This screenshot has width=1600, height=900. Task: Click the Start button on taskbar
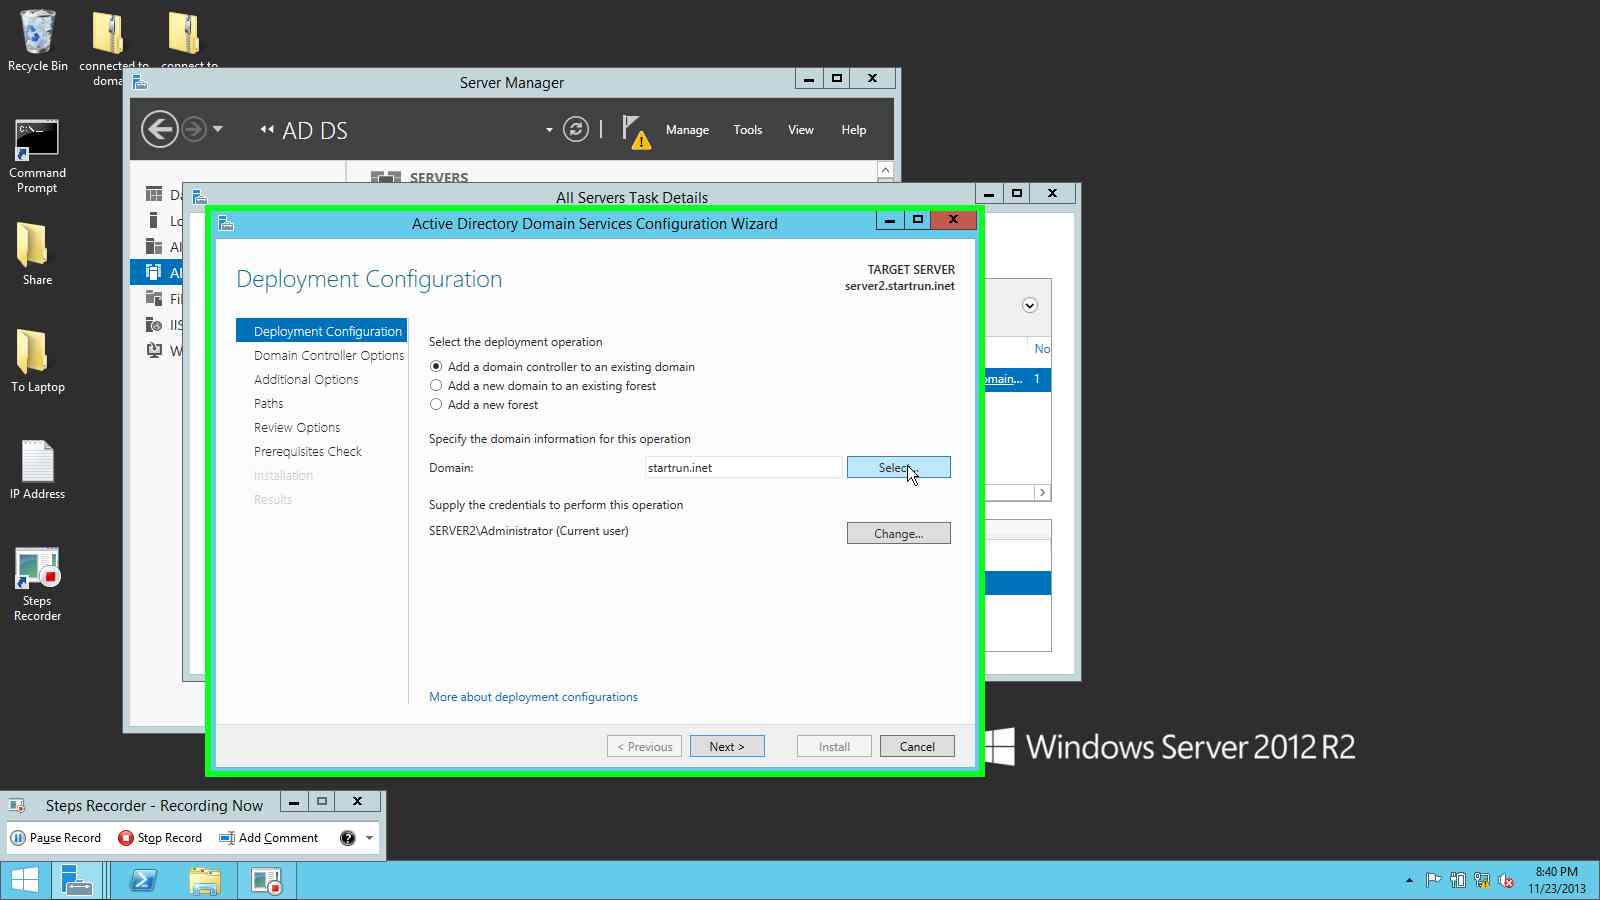(24, 881)
